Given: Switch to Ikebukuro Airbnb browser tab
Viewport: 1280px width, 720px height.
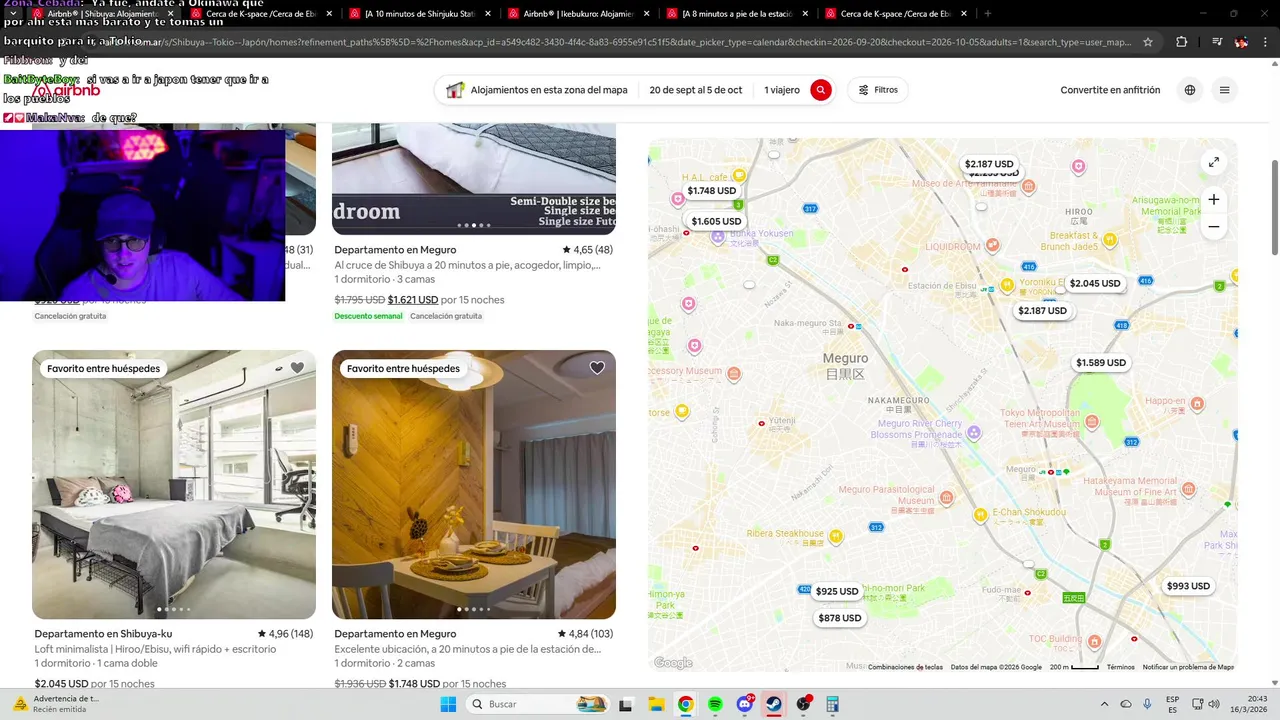Looking at the screenshot, I should tap(578, 14).
